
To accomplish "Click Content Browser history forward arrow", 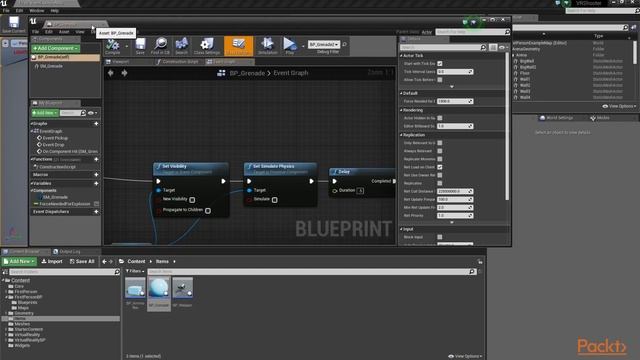I will [111, 262].
